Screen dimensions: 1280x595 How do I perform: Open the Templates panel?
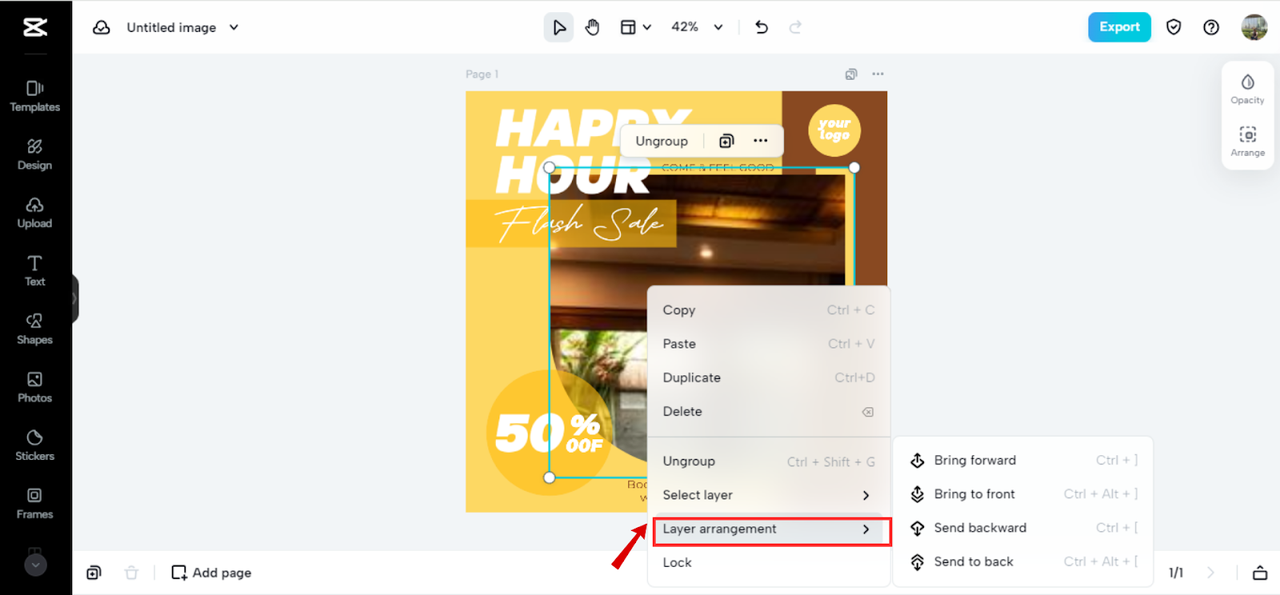coord(35,96)
